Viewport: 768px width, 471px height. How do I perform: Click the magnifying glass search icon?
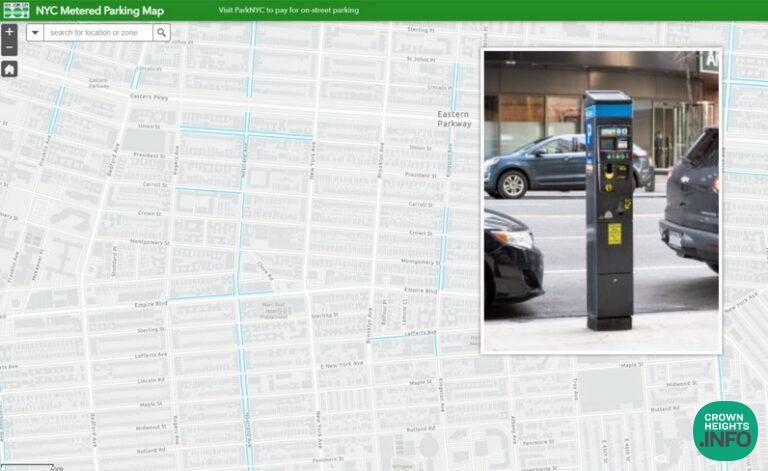pyautogui.click(x=161, y=33)
